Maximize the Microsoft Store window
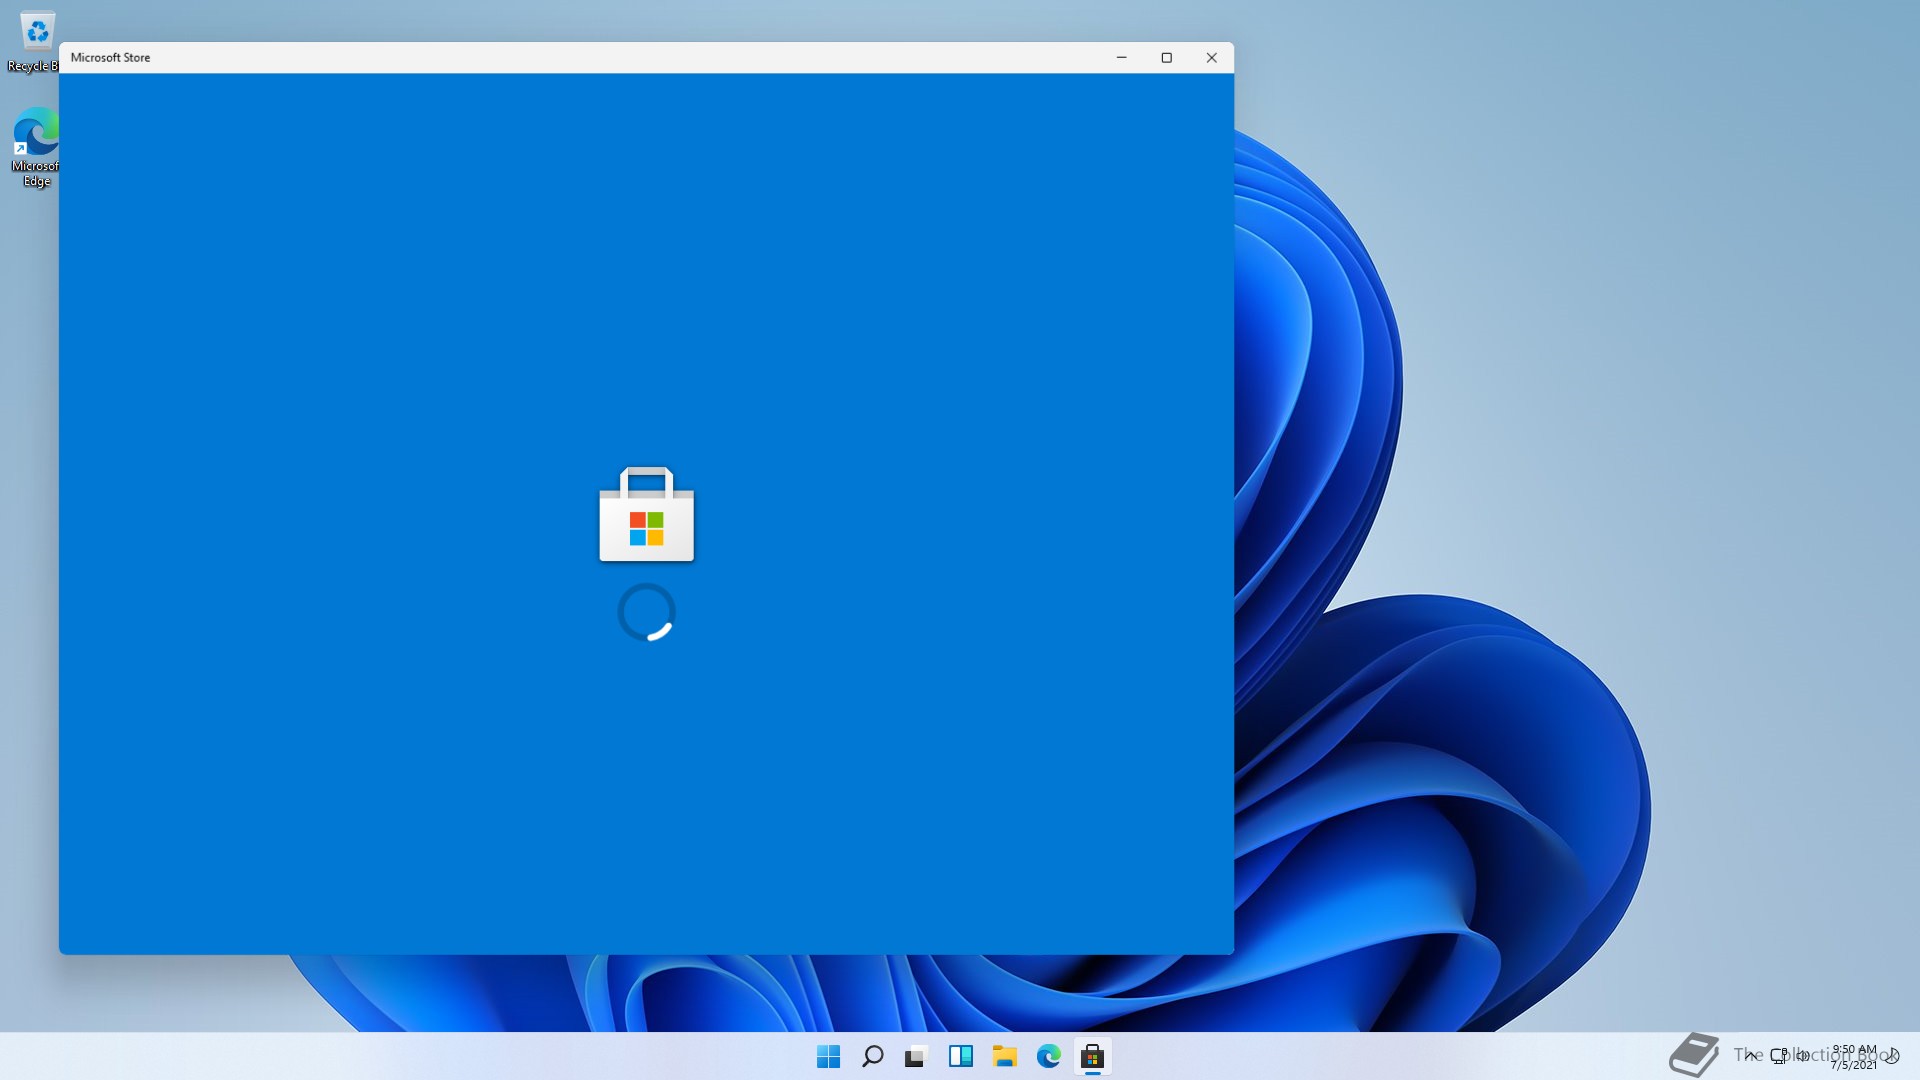This screenshot has width=1920, height=1080. coord(1166,58)
